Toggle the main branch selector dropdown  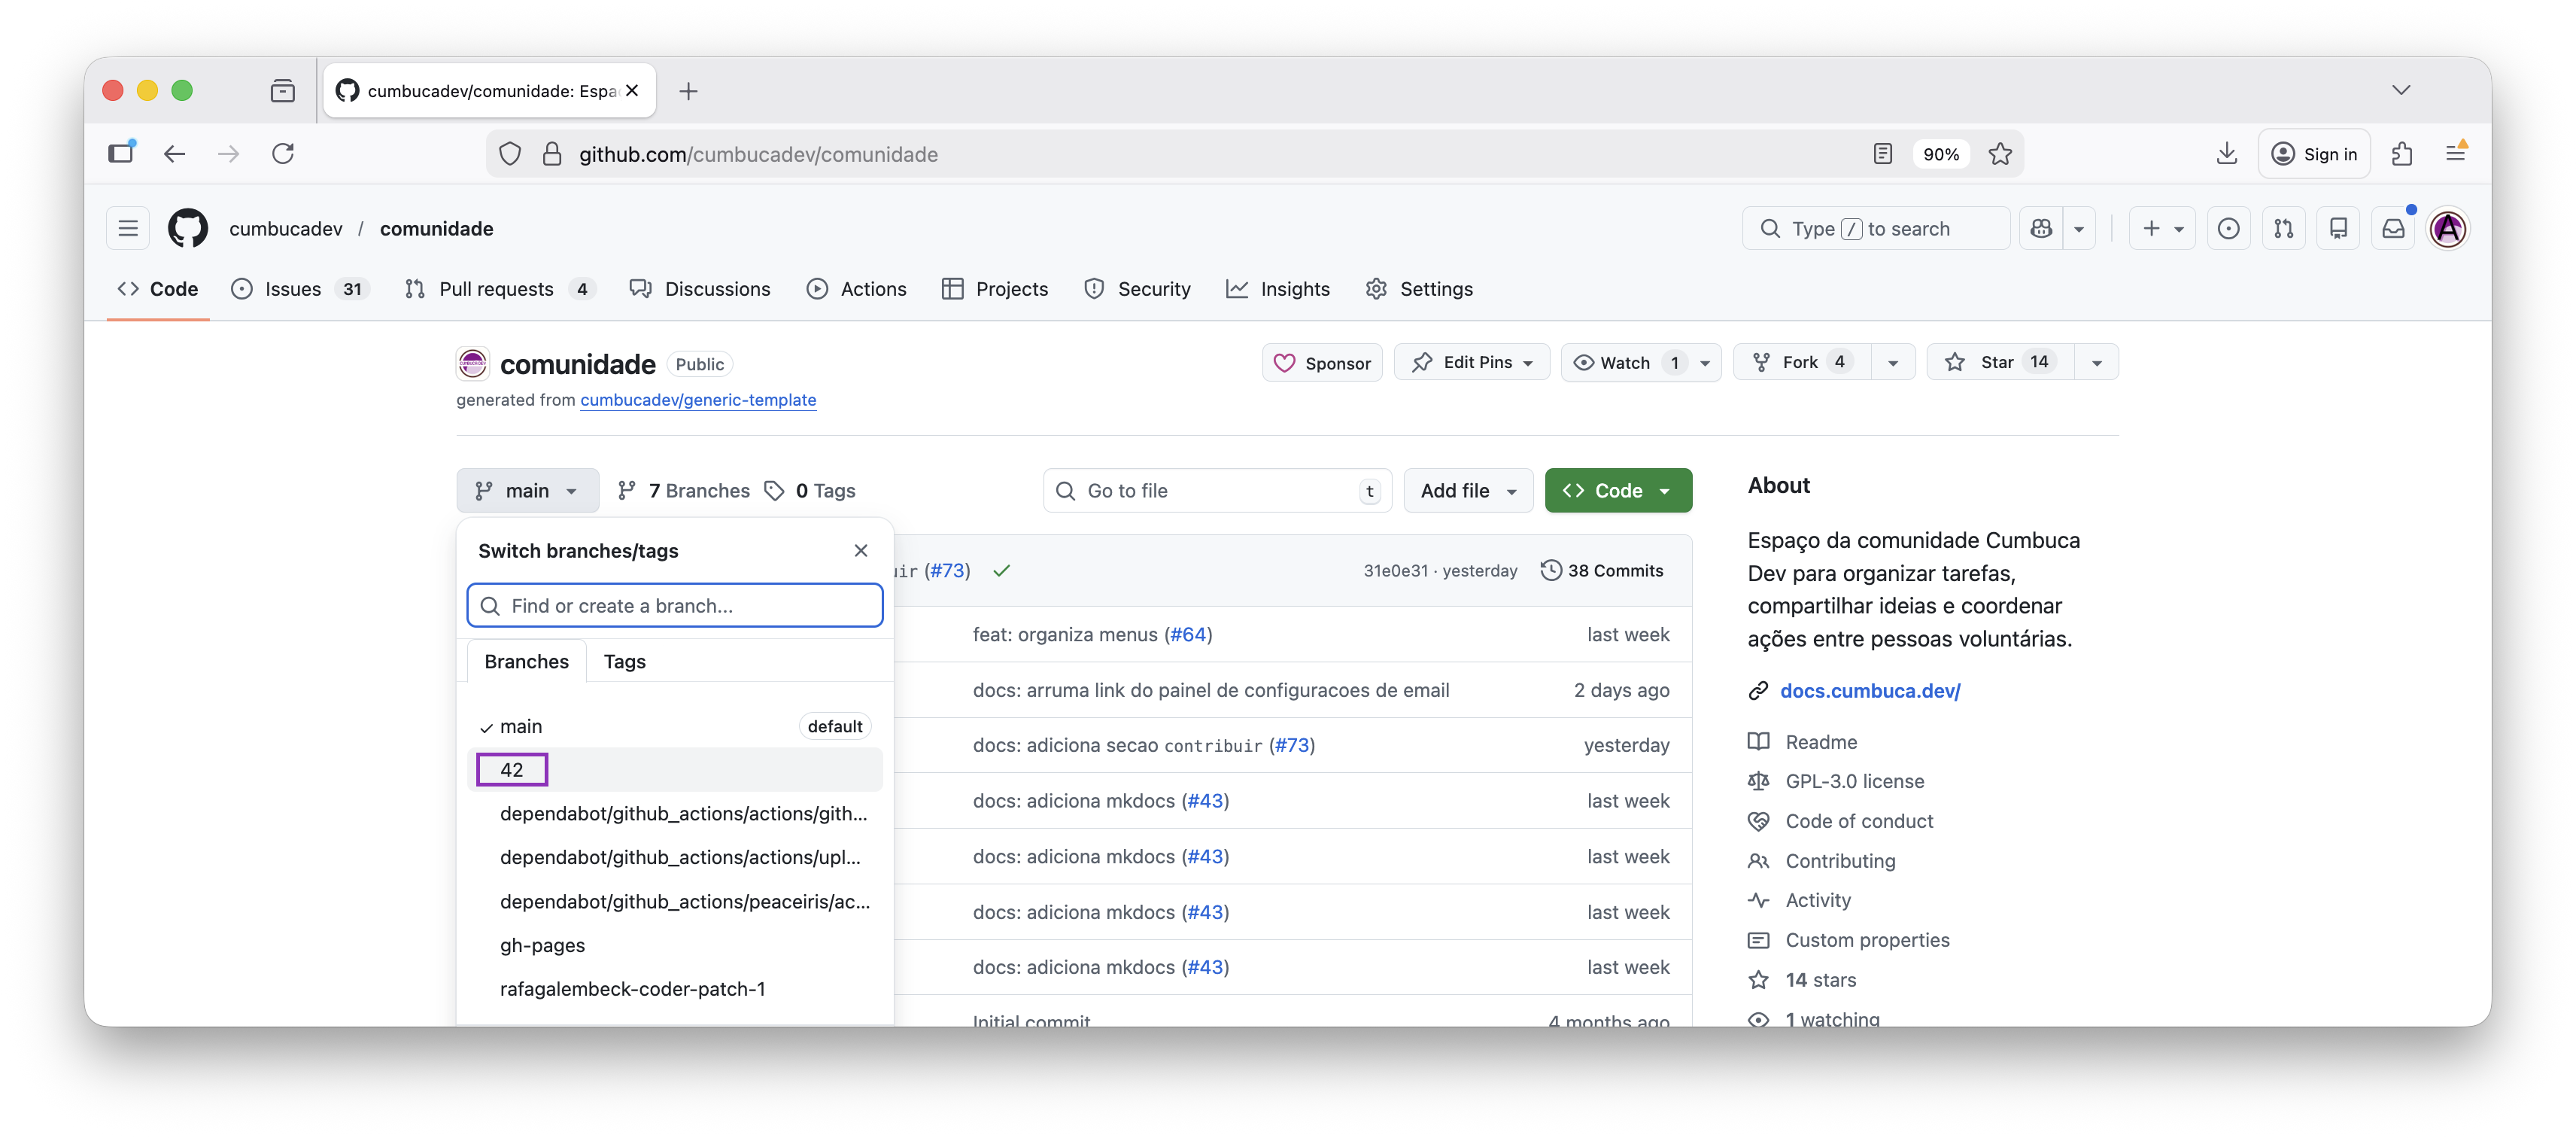click(x=527, y=491)
